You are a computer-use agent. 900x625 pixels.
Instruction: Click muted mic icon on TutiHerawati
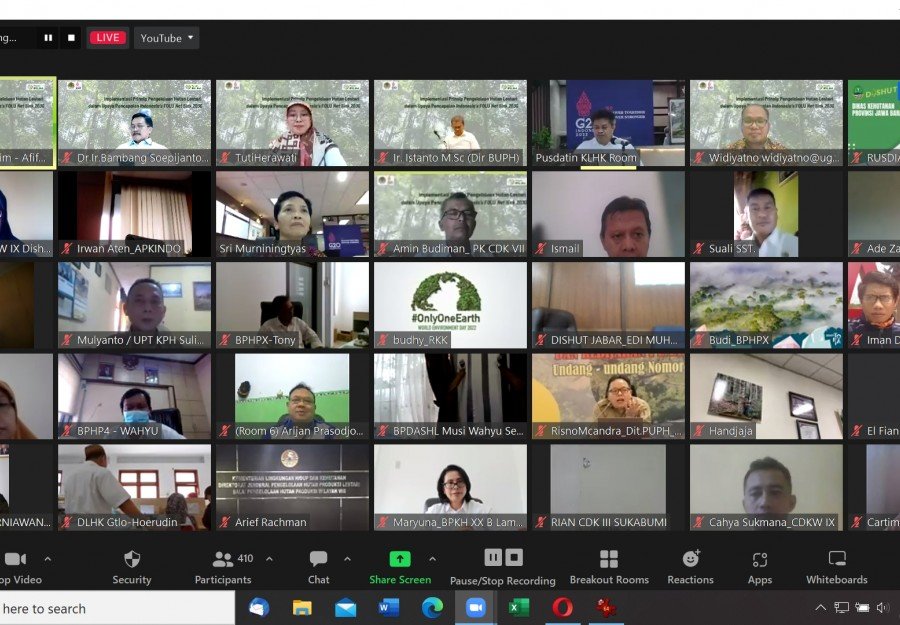coord(226,158)
